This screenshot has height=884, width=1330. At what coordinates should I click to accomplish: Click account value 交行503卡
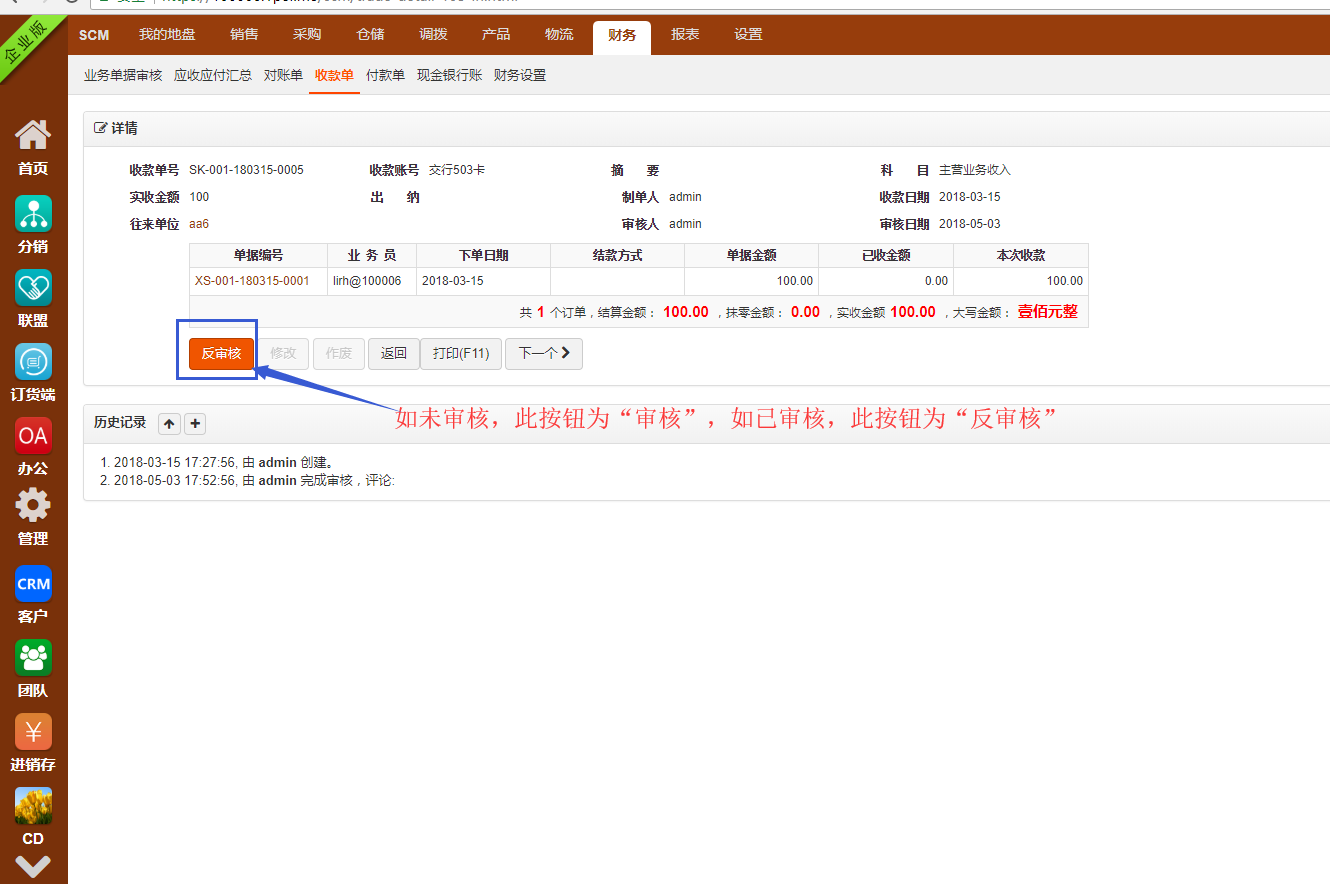pos(457,170)
